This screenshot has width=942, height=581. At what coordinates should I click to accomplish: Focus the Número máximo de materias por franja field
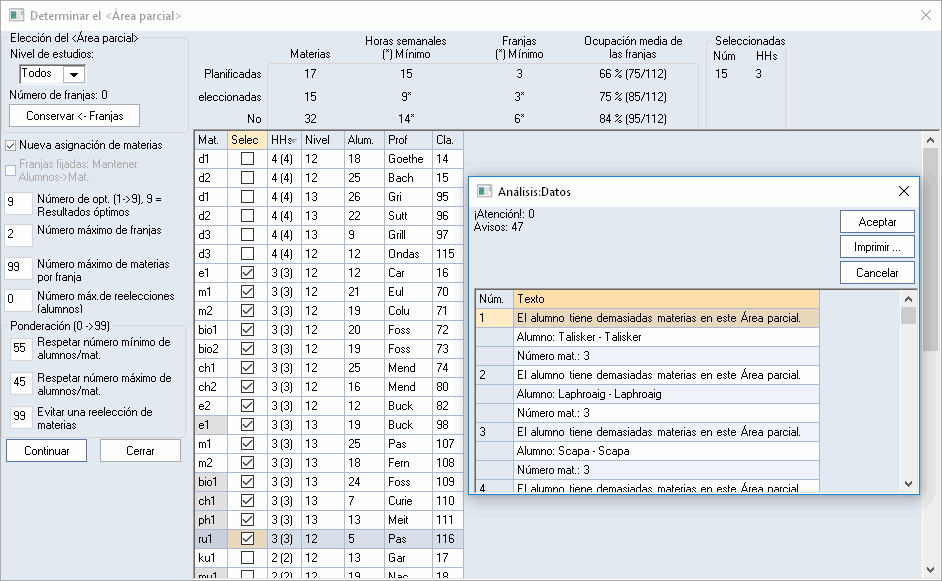point(18,267)
